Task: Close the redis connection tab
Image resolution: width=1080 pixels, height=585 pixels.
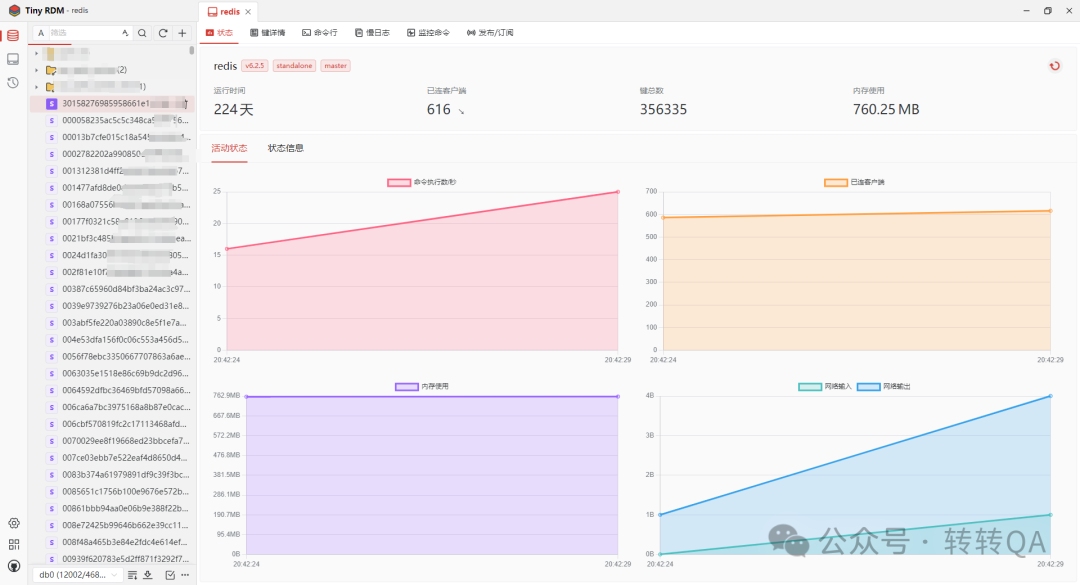Action: click(248, 12)
